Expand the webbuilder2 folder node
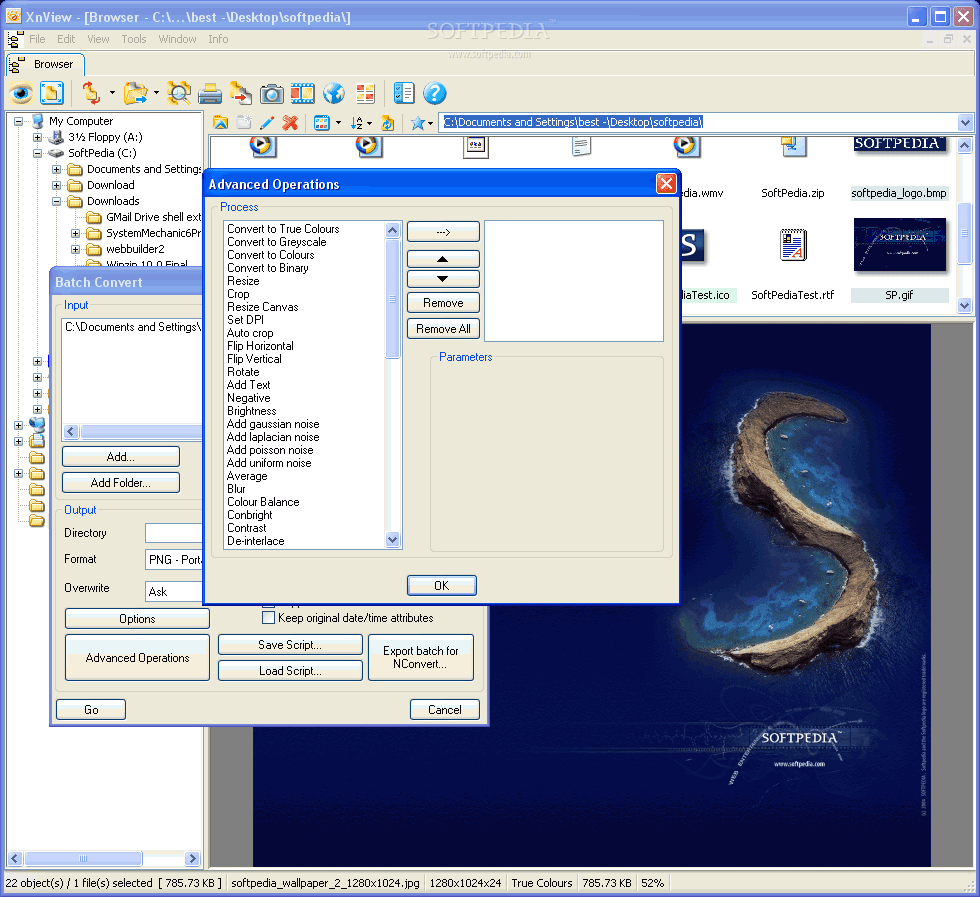The image size is (980, 897). coord(75,249)
